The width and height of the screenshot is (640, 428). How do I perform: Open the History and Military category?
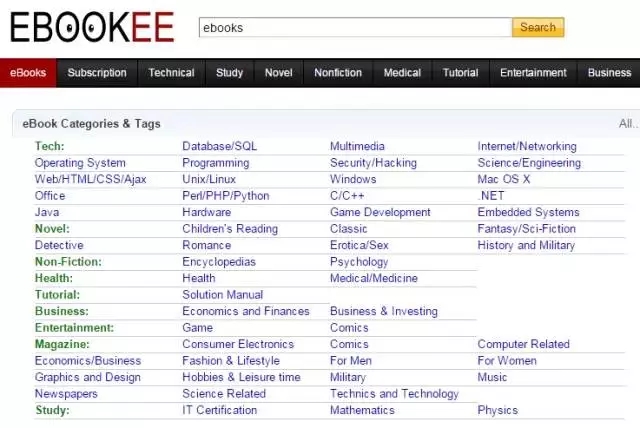526,245
